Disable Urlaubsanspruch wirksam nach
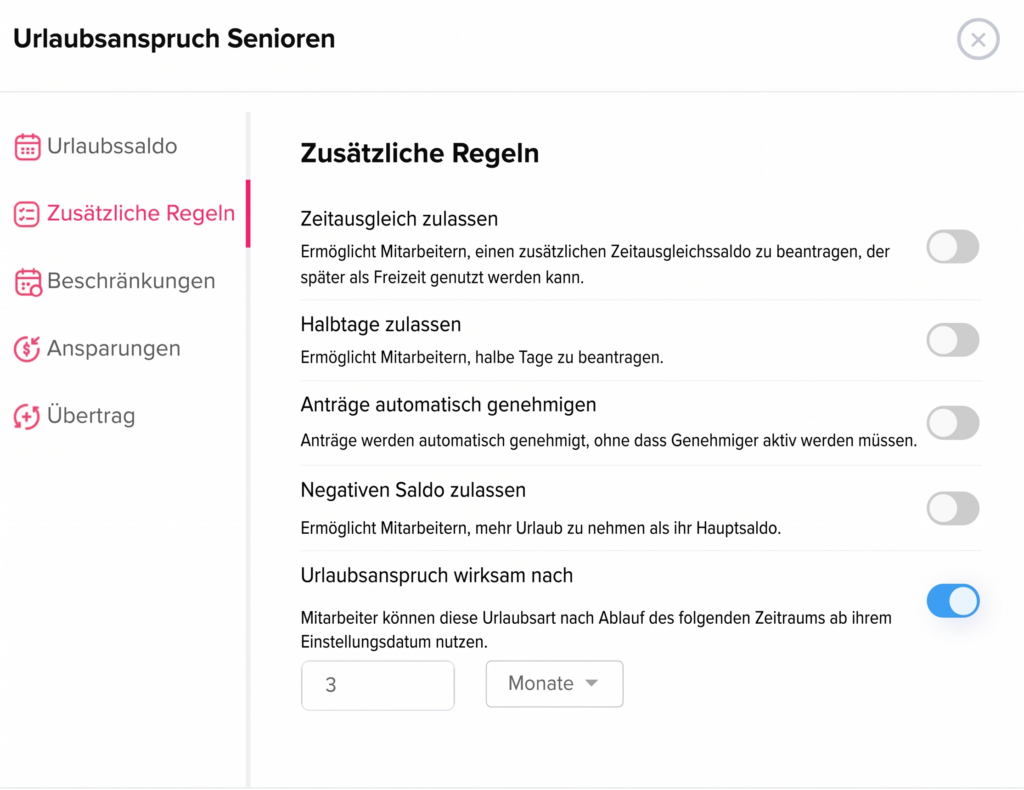This screenshot has width=1024, height=790. [x=952, y=601]
